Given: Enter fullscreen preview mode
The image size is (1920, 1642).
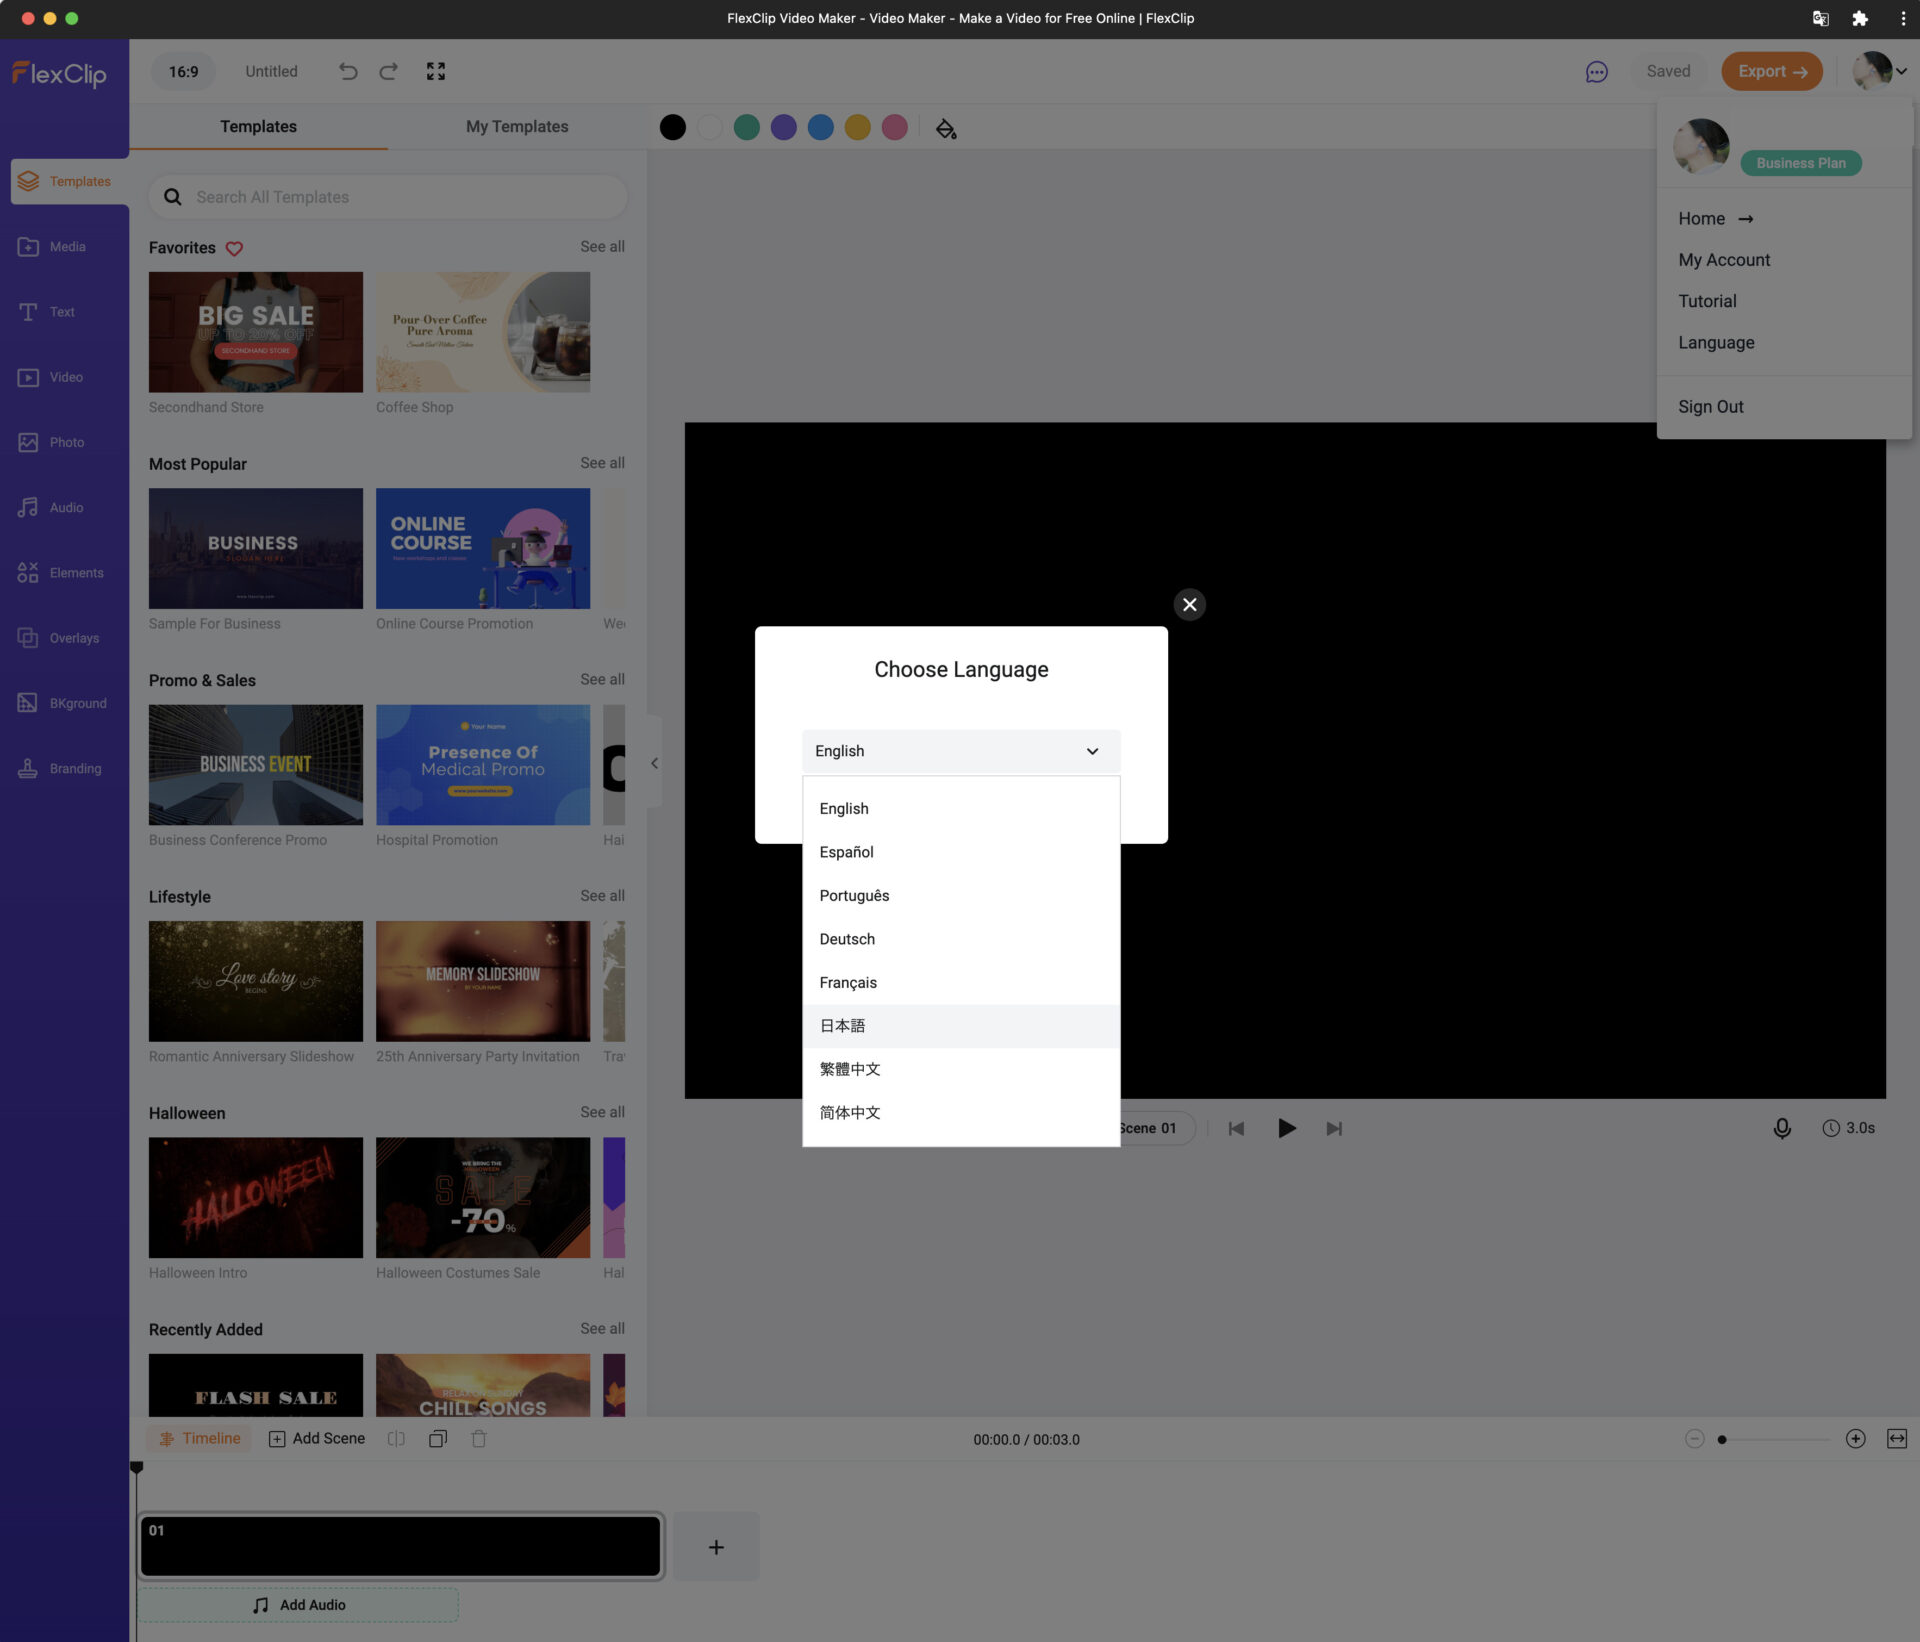Looking at the screenshot, I should 435,71.
